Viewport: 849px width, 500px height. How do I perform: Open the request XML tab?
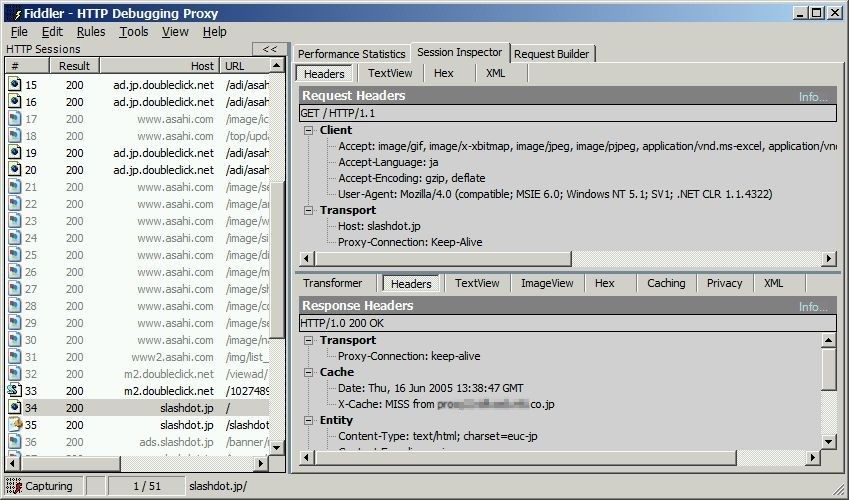click(x=495, y=73)
